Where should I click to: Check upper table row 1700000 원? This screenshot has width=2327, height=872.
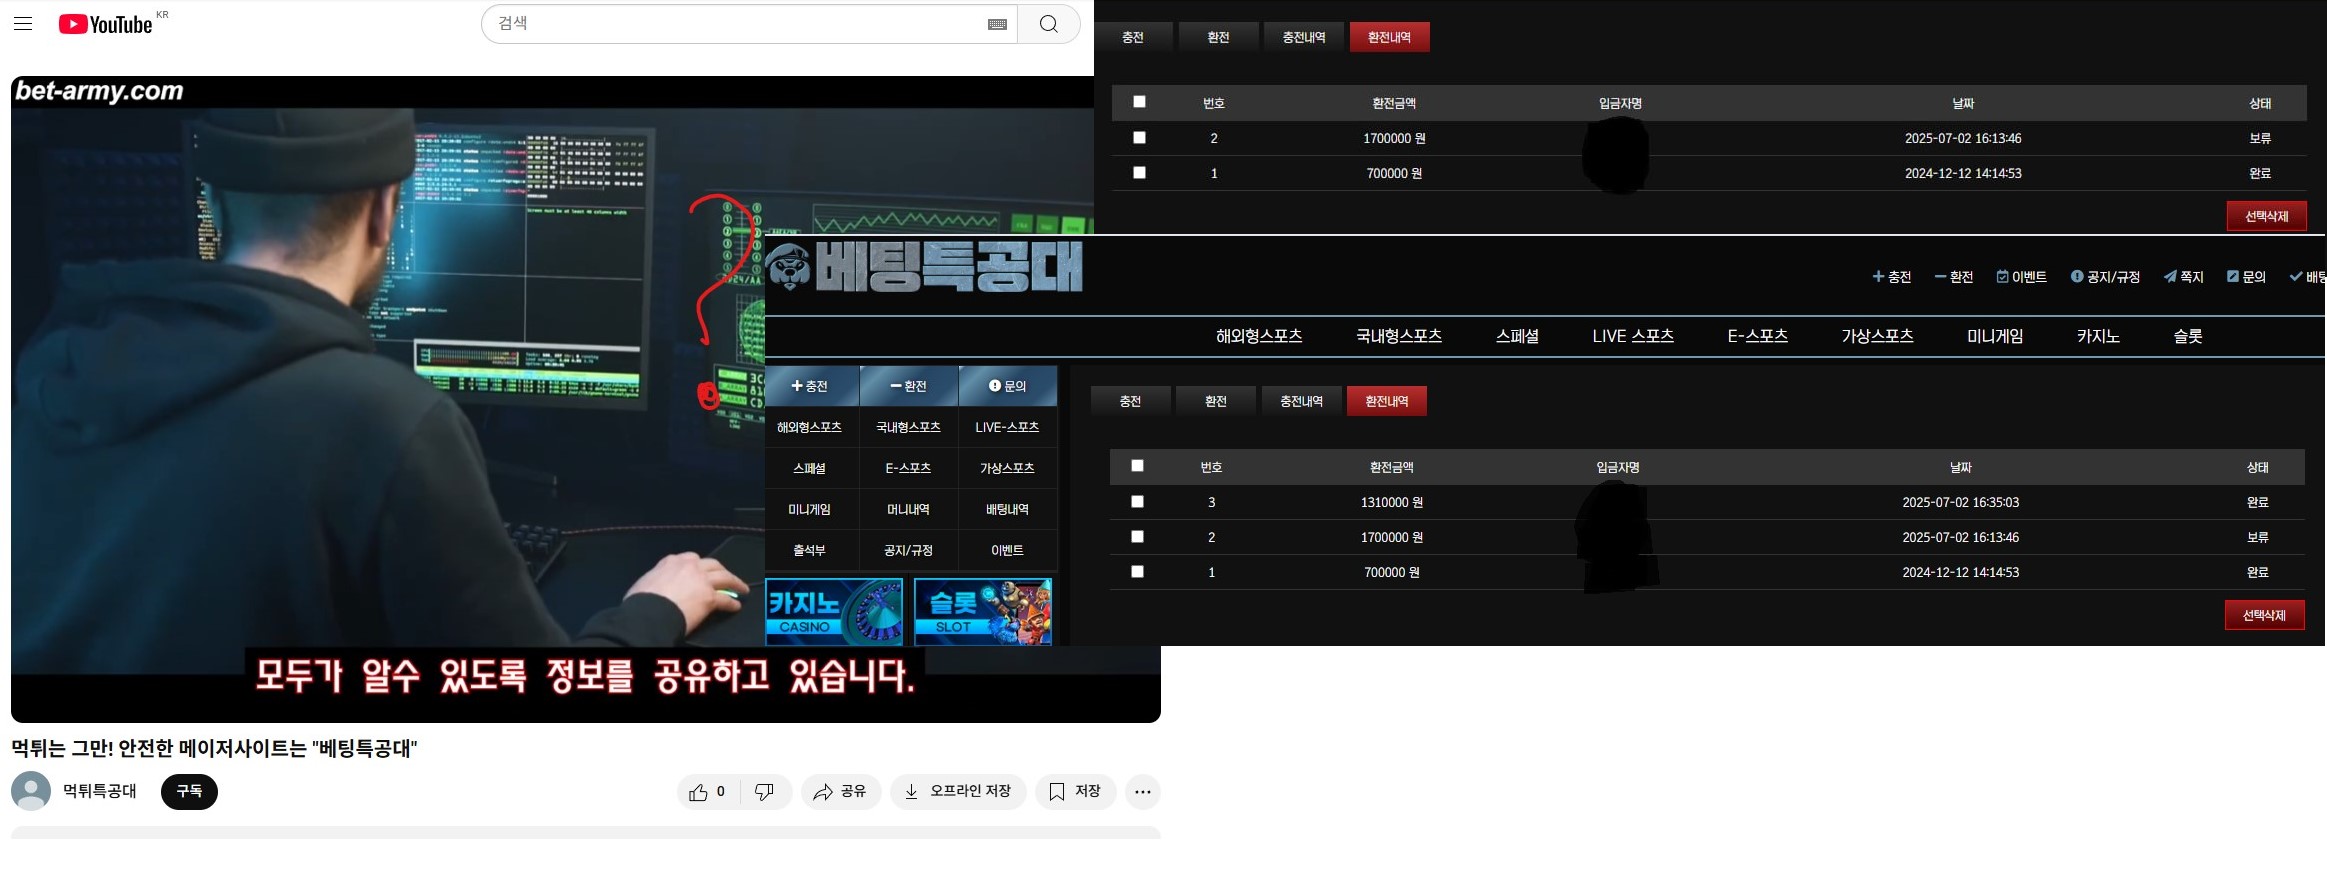pos(1139,137)
